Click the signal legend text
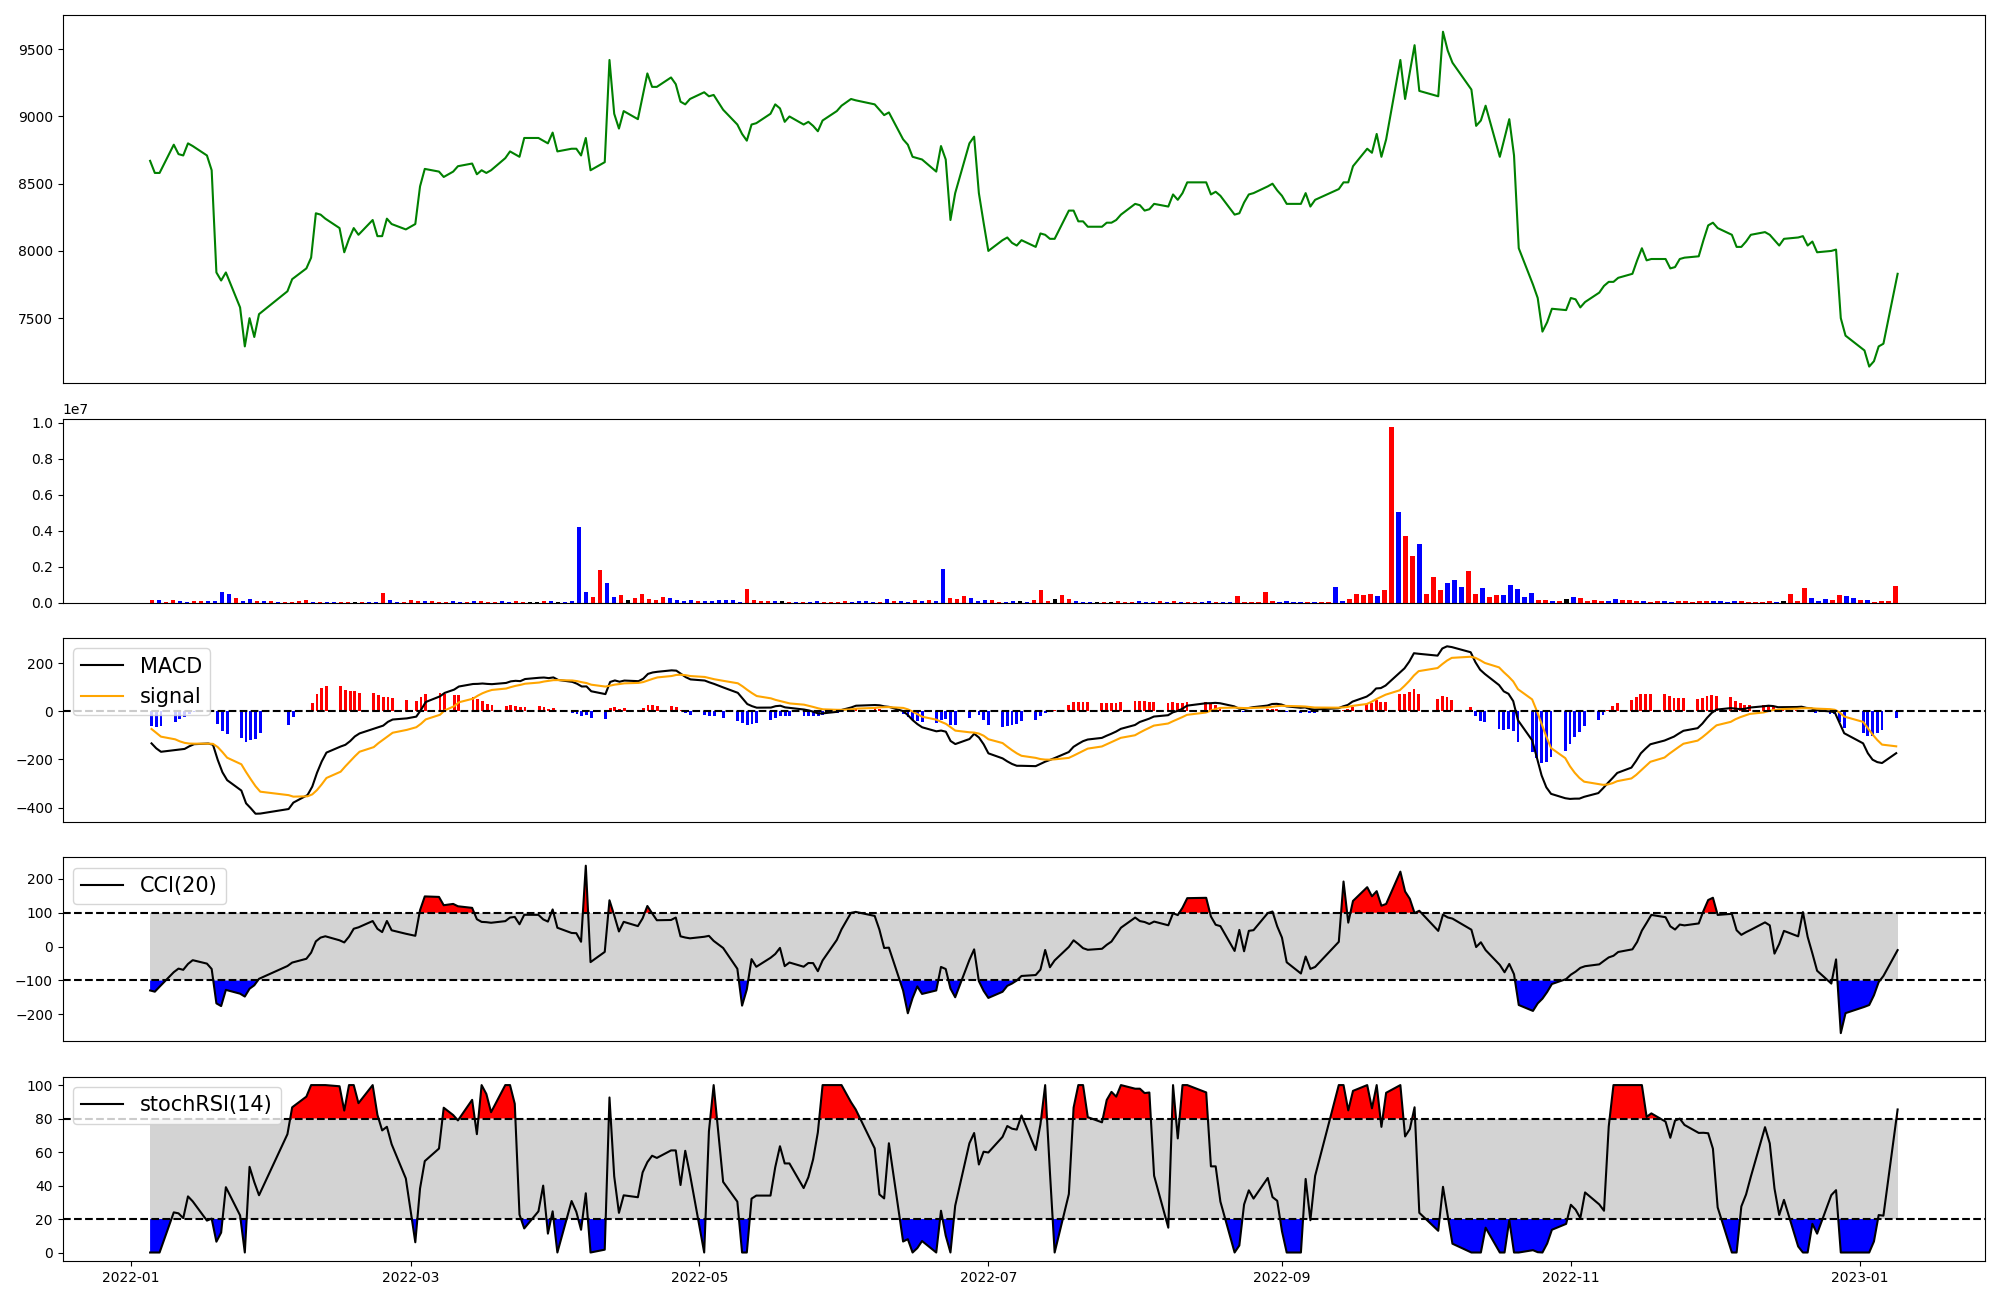 click(170, 696)
